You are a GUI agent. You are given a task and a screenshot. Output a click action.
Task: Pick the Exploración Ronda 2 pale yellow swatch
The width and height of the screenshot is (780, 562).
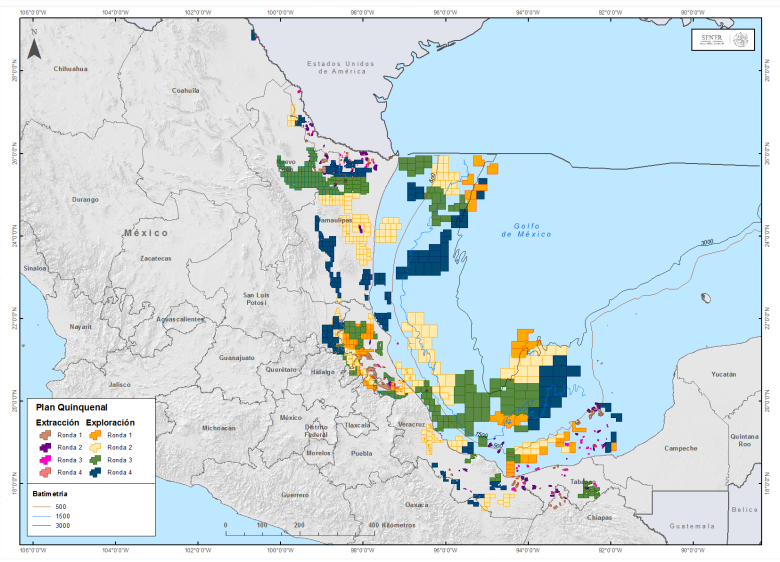(94, 448)
